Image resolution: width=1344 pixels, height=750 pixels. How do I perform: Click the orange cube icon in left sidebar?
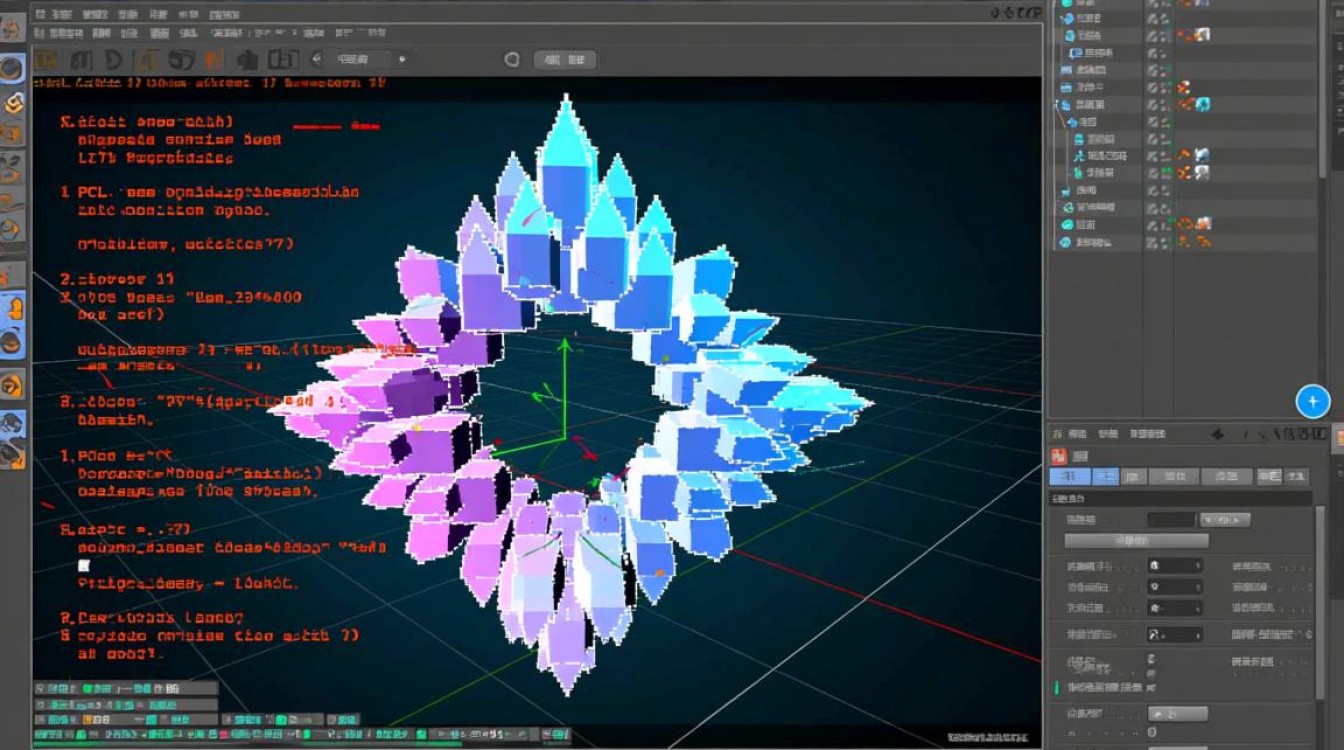pos(13,103)
